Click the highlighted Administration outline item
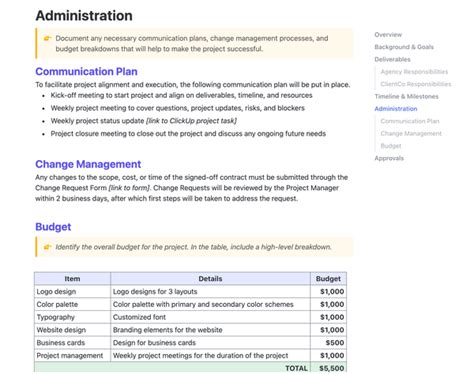Viewport: 474px width, 374px height. [x=396, y=109]
